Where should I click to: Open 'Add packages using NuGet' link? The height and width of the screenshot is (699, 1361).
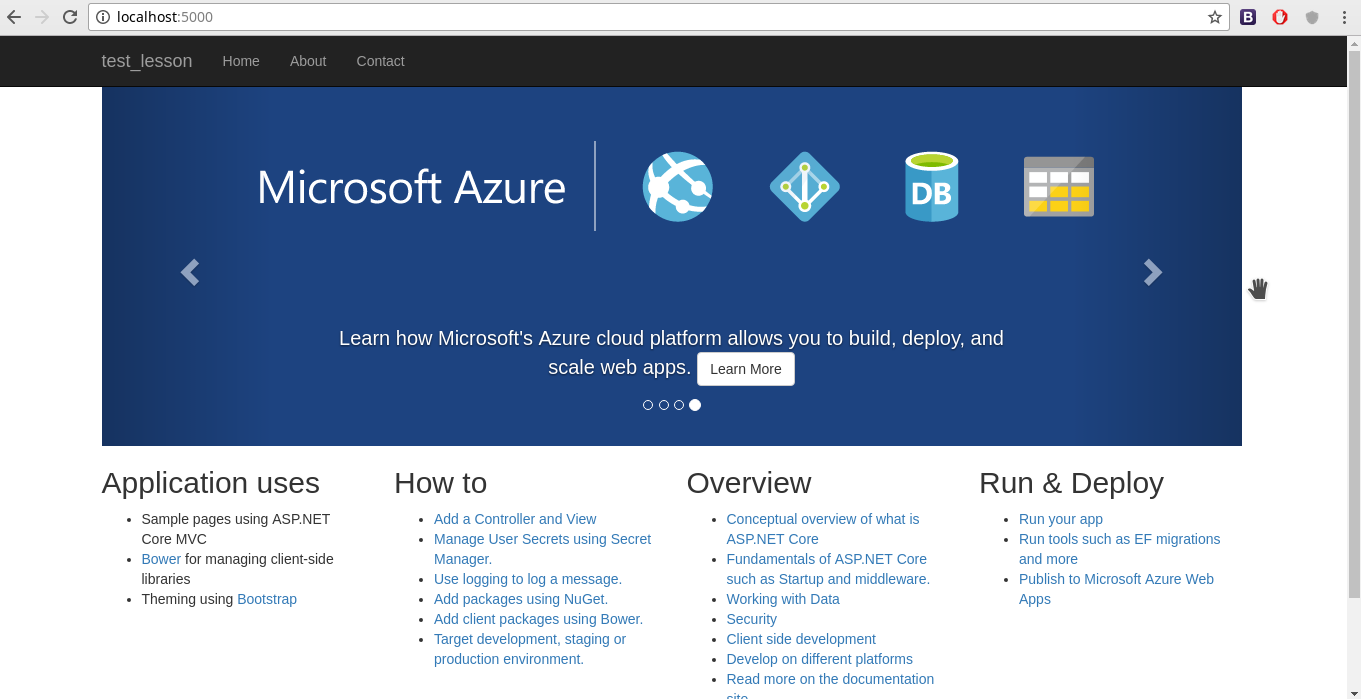tap(521, 599)
